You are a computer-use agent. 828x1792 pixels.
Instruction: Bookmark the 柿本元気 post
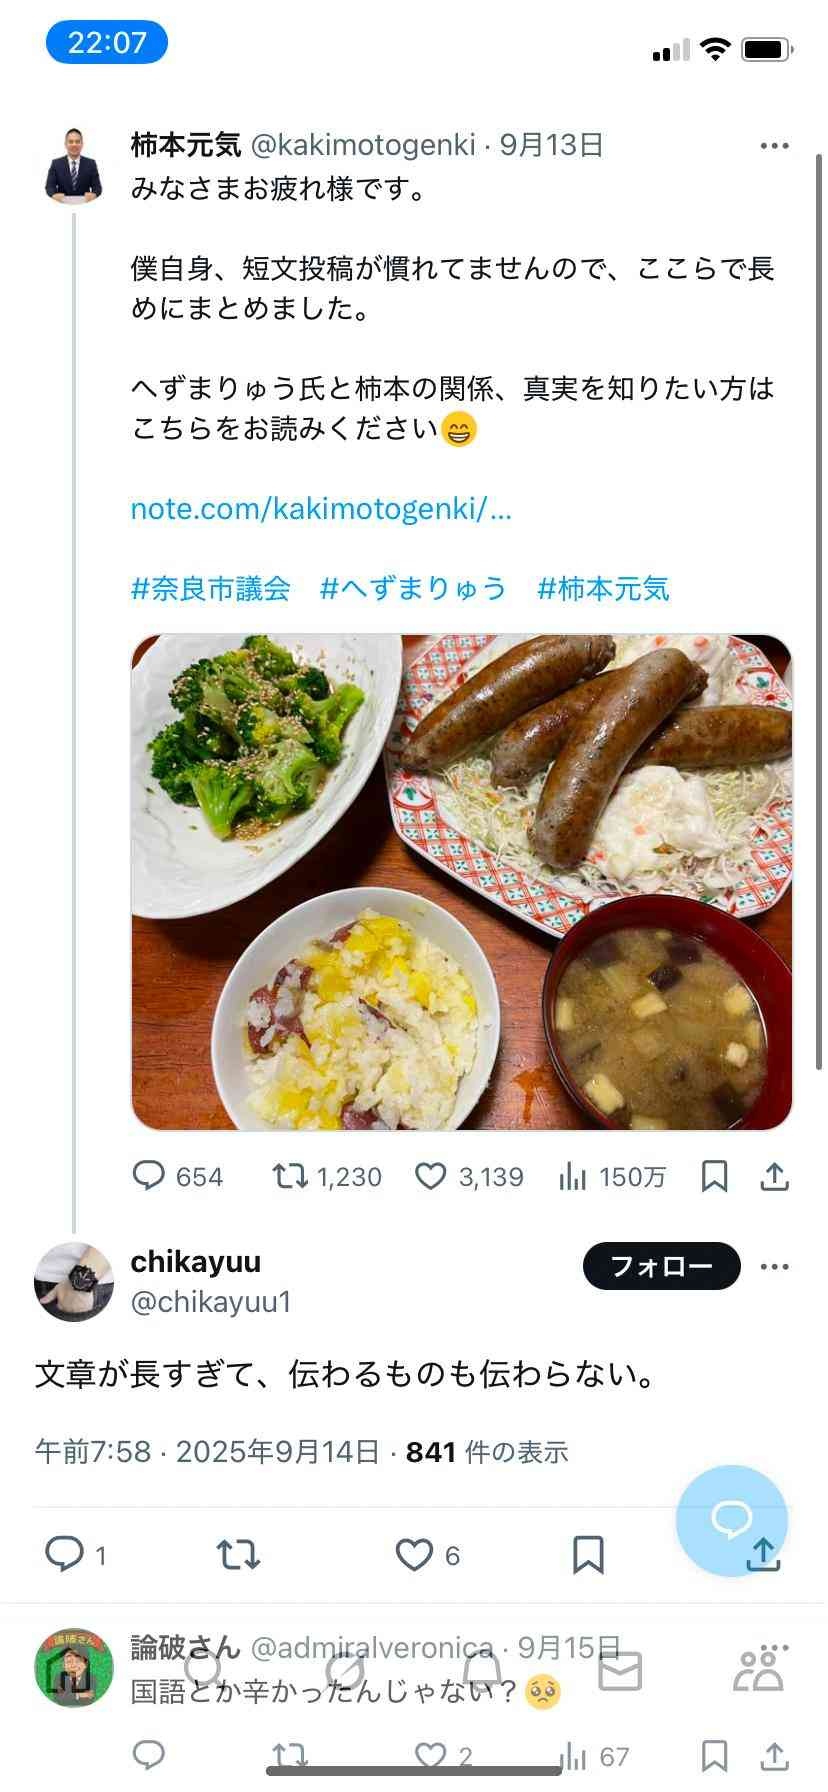pyautogui.click(x=714, y=1177)
